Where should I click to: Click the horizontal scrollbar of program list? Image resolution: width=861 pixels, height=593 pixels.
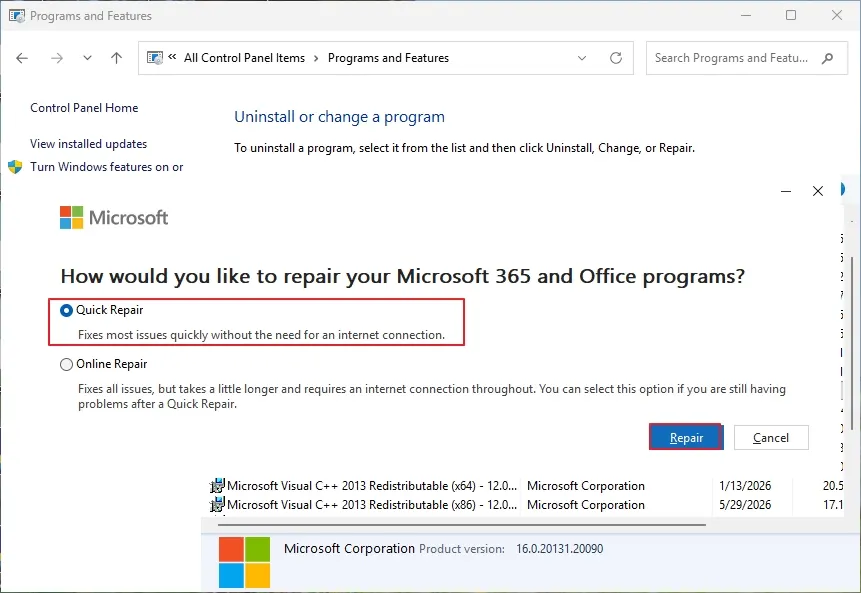tap(461, 525)
